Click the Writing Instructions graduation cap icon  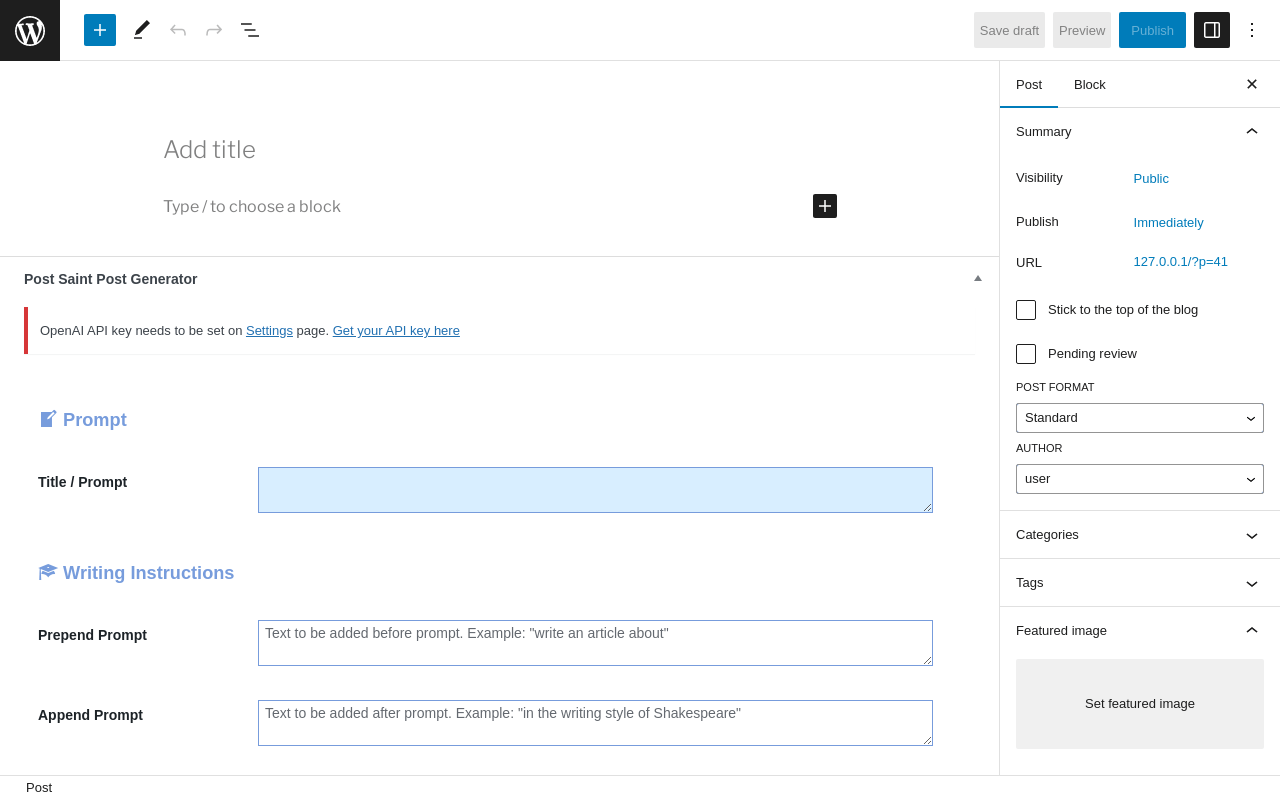click(48, 572)
